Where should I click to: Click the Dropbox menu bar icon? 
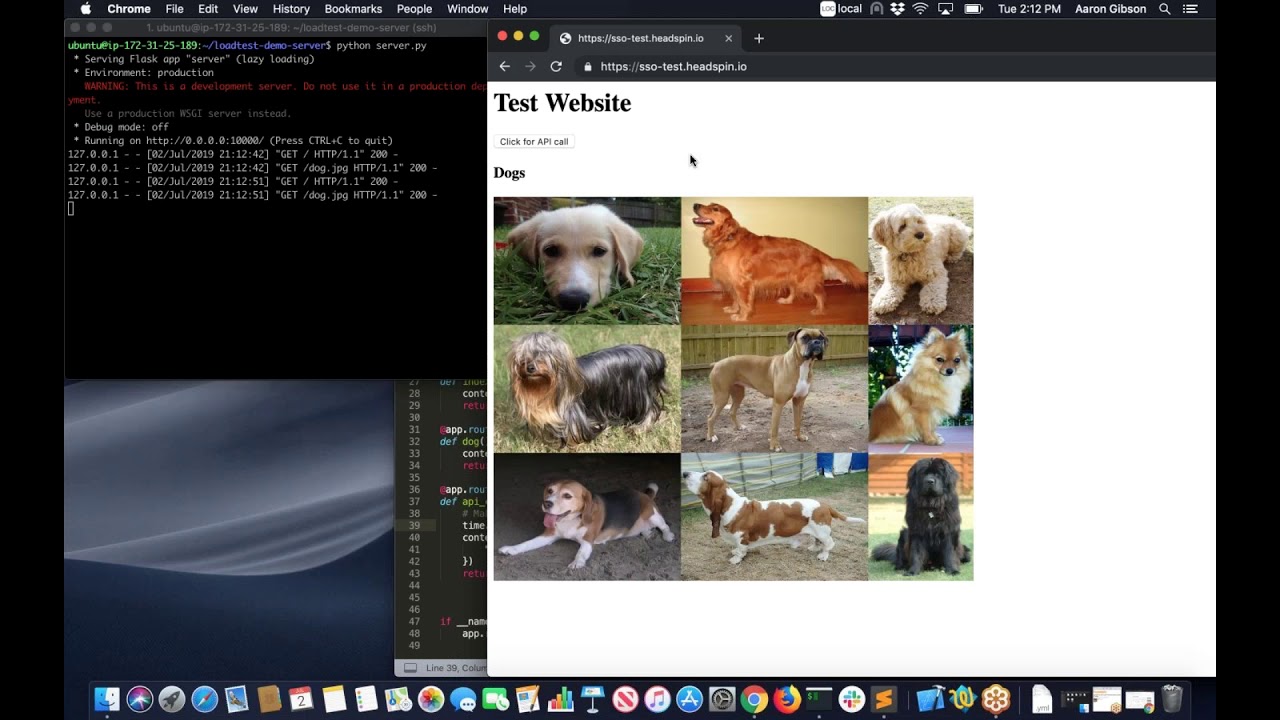tap(898, 9)
